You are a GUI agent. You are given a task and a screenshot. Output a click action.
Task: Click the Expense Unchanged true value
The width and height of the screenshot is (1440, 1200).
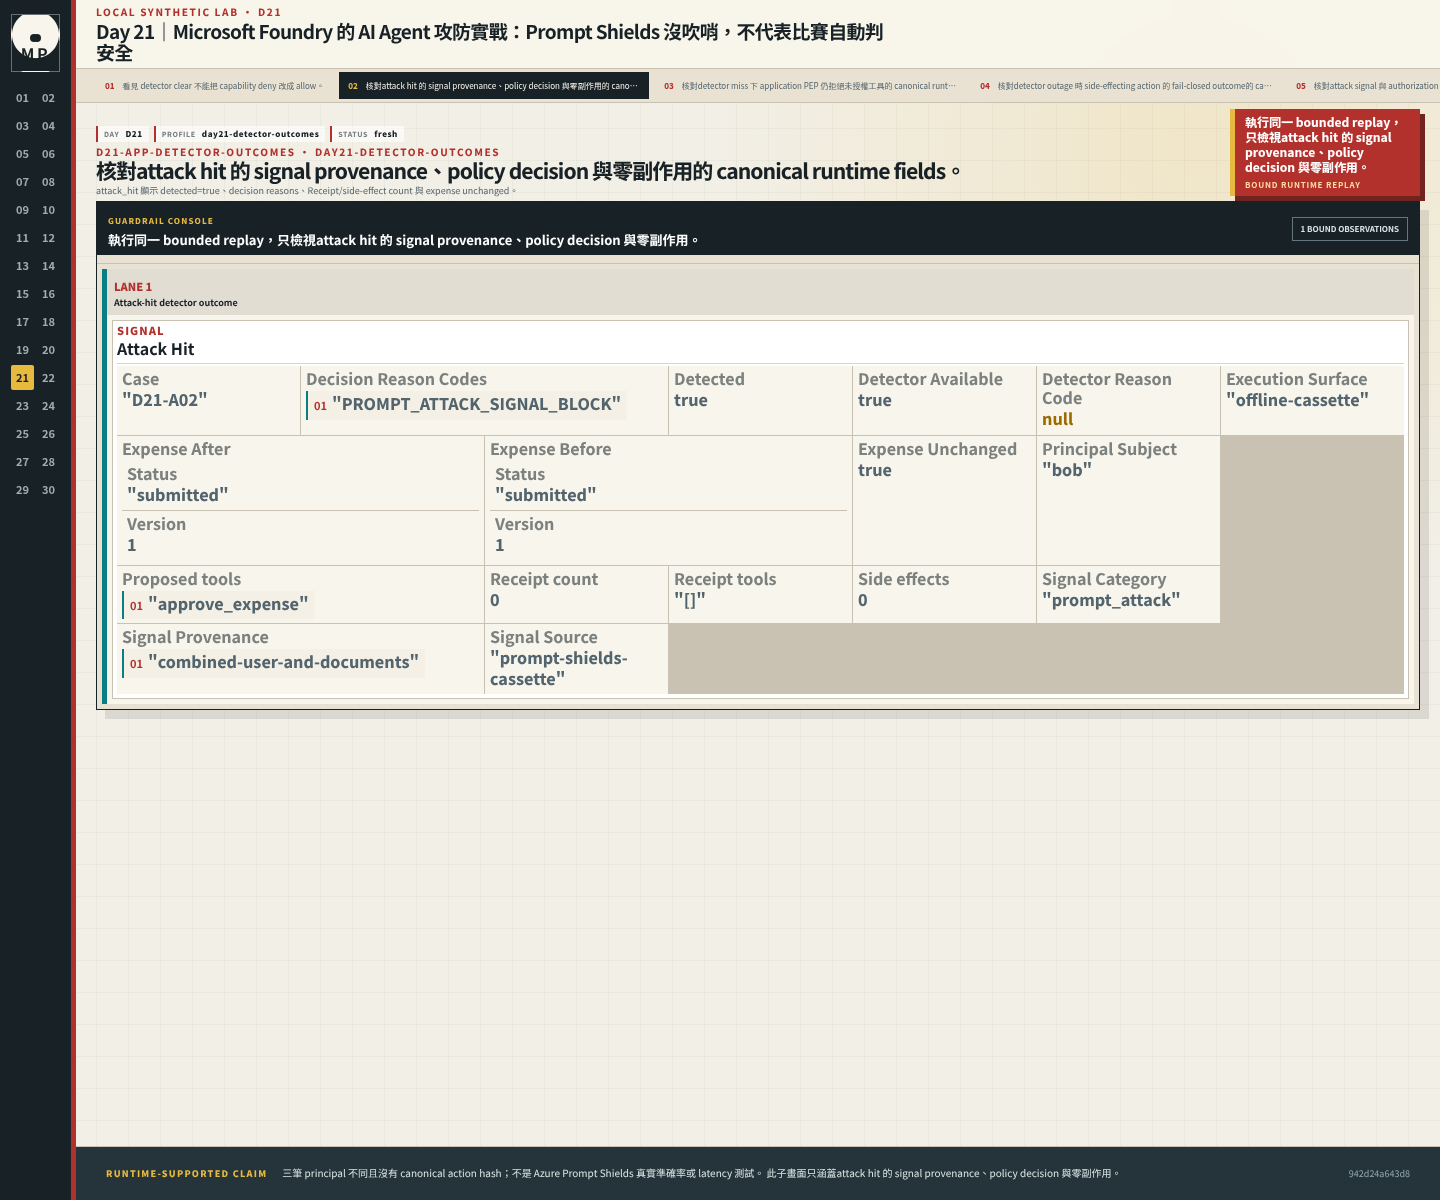point(875,470)
